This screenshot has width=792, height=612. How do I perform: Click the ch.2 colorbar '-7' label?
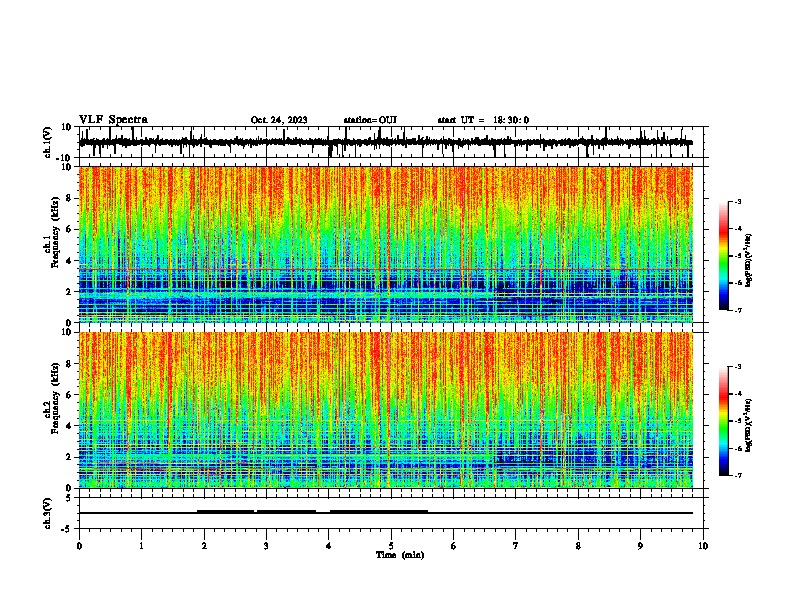coord(737,475)
